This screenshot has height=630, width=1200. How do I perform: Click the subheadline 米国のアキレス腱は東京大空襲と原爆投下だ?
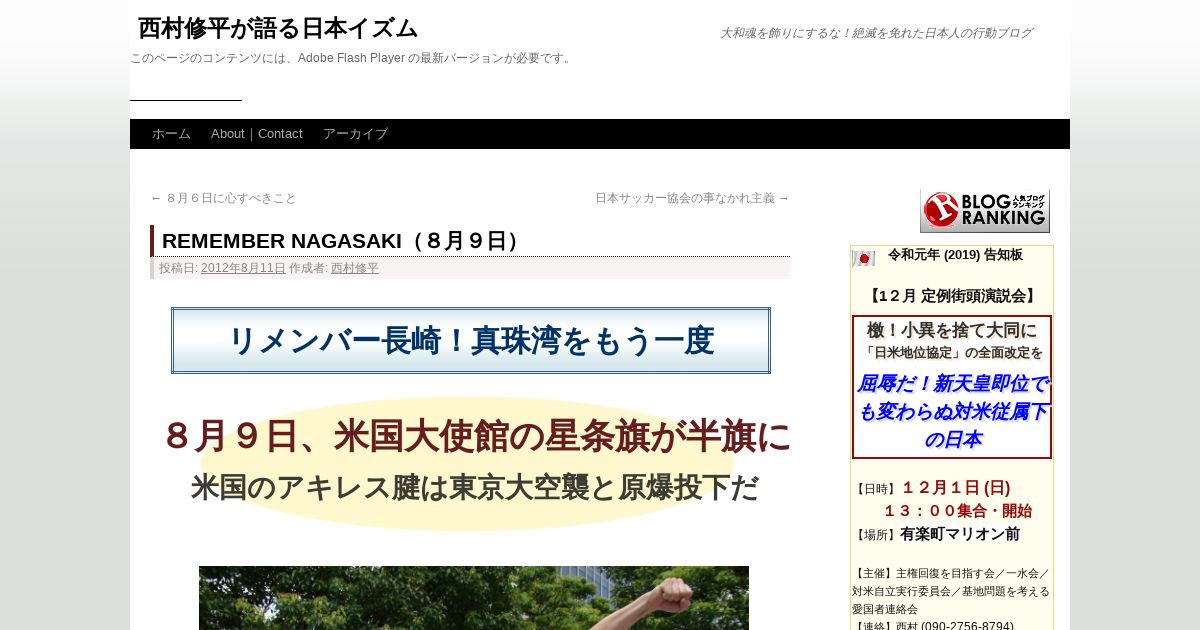(474, 487)
